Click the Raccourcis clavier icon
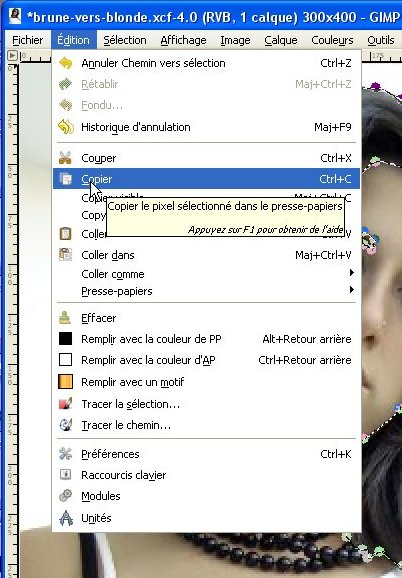Image resolution: width=402 pixels, height=578 pixels. coord(66,475)
